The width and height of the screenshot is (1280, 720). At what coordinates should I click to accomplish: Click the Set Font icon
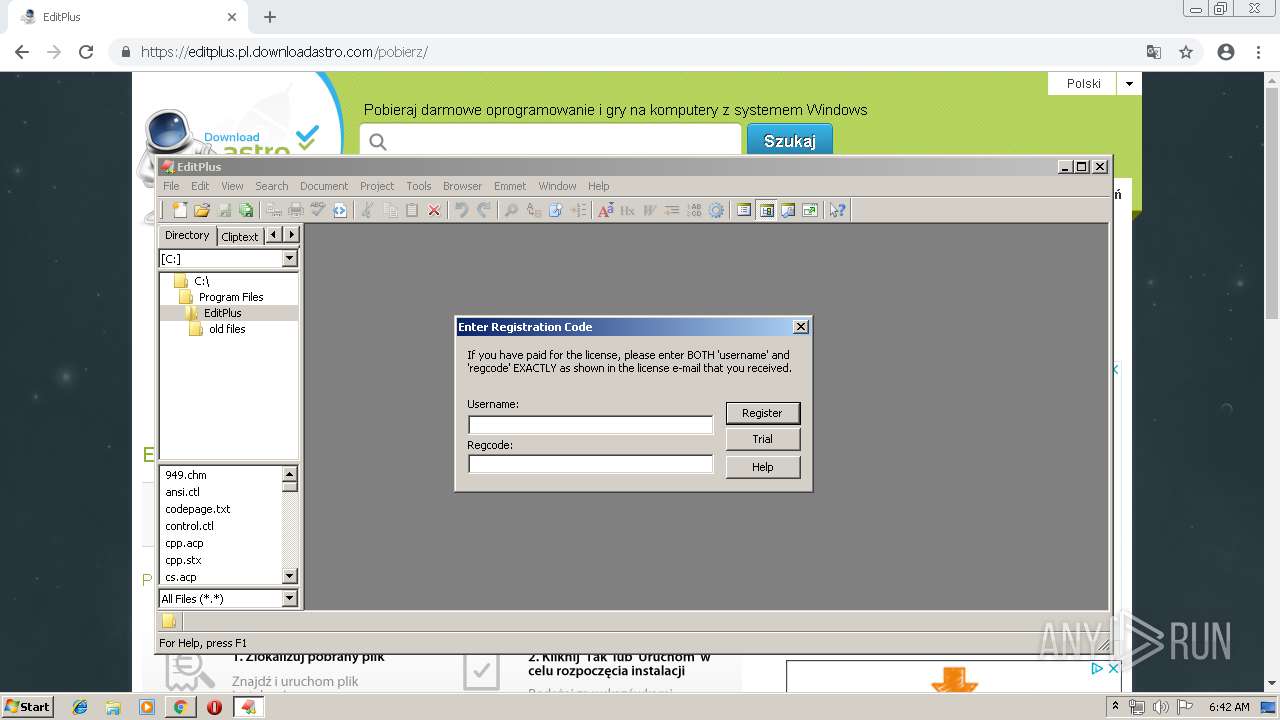click(606, 210)
